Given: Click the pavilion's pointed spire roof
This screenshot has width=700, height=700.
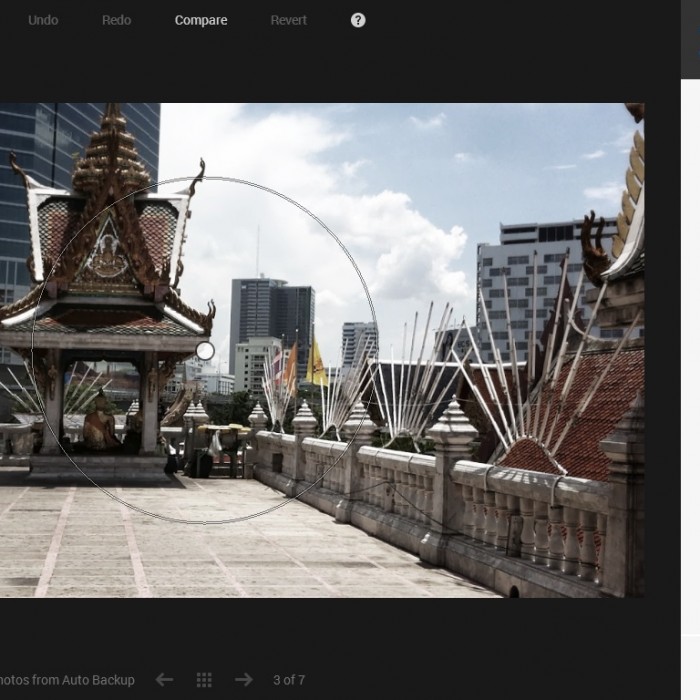Looking at the screenshot, I should click(112, 150).
